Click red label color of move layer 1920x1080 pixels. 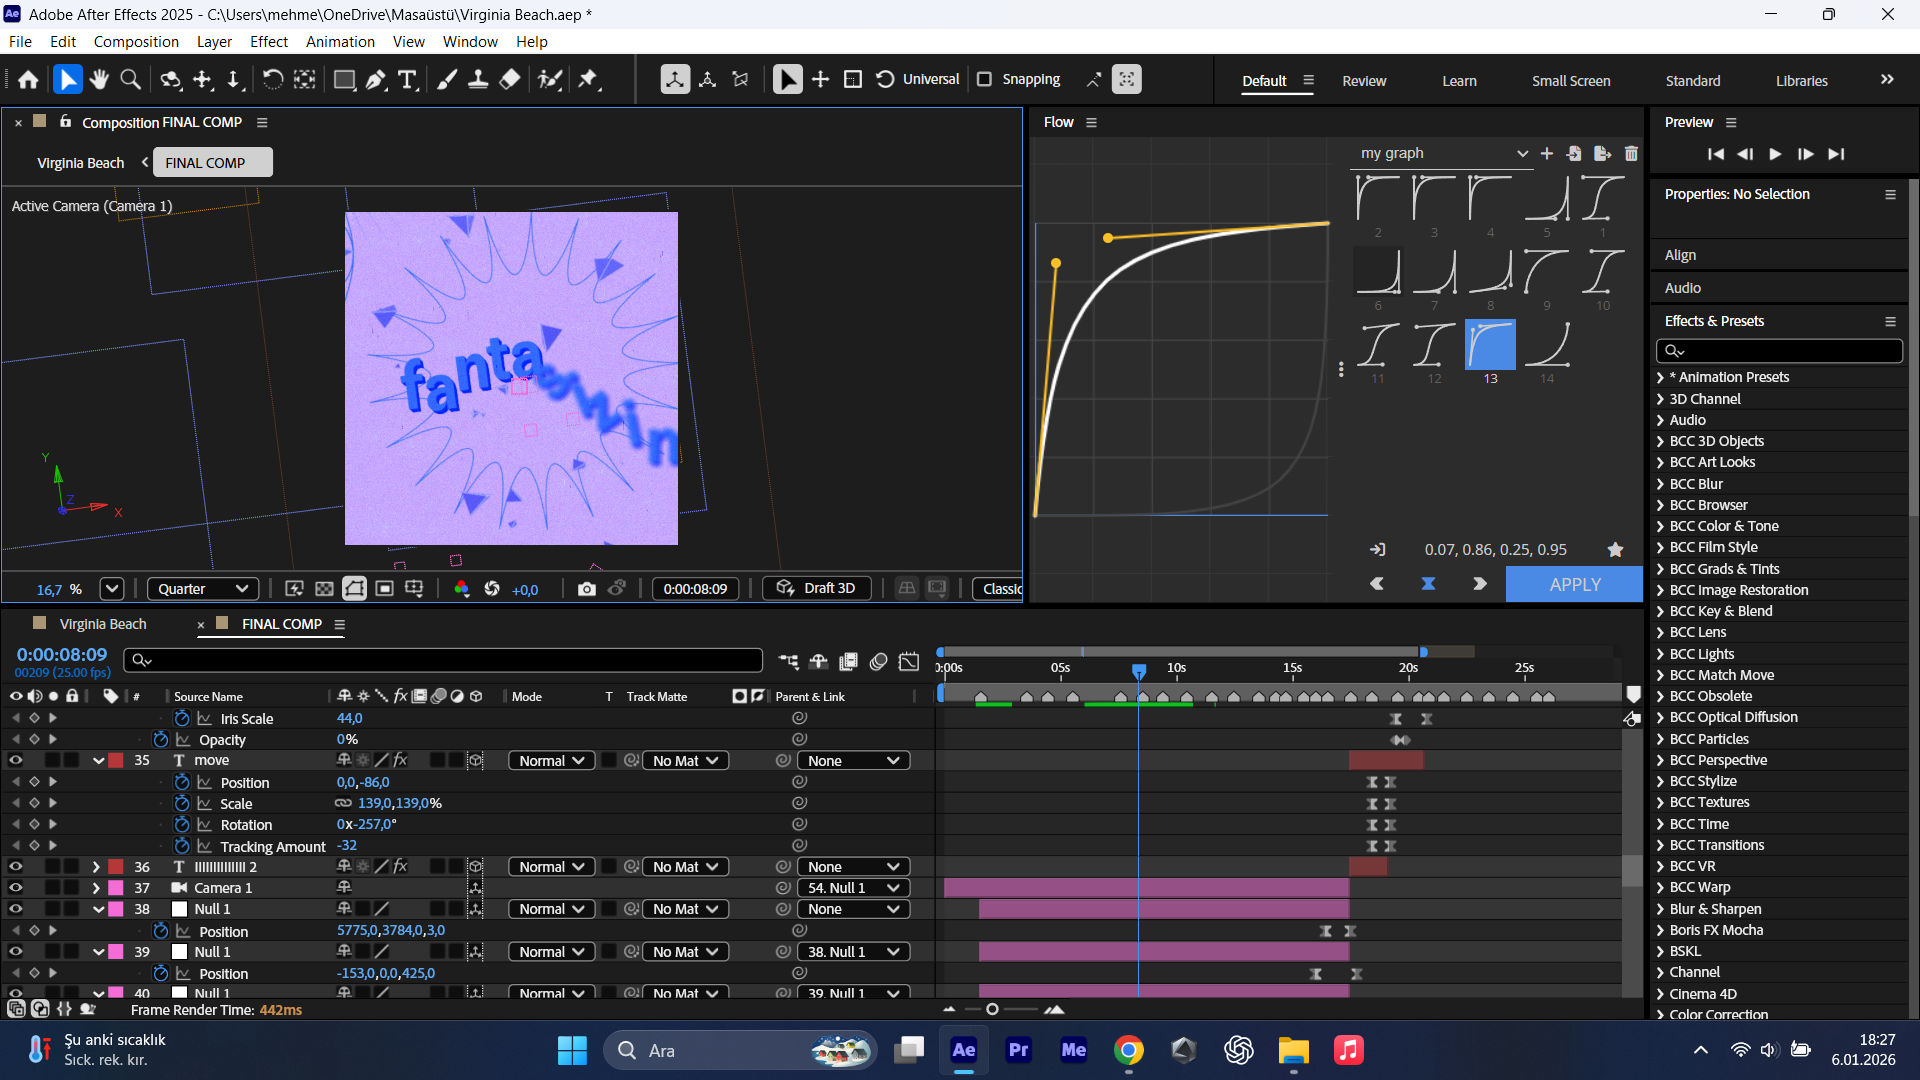[116, 761]
